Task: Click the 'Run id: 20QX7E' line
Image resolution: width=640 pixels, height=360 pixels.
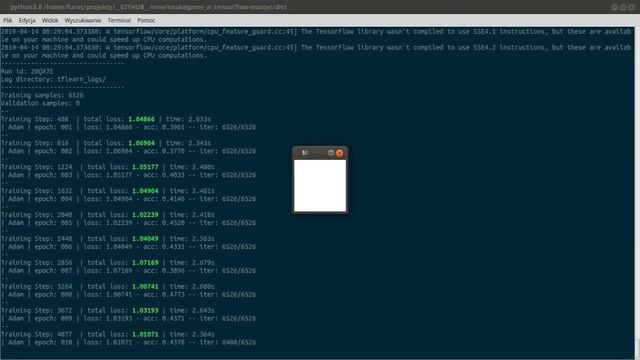Action: click(x=27, y=71)
